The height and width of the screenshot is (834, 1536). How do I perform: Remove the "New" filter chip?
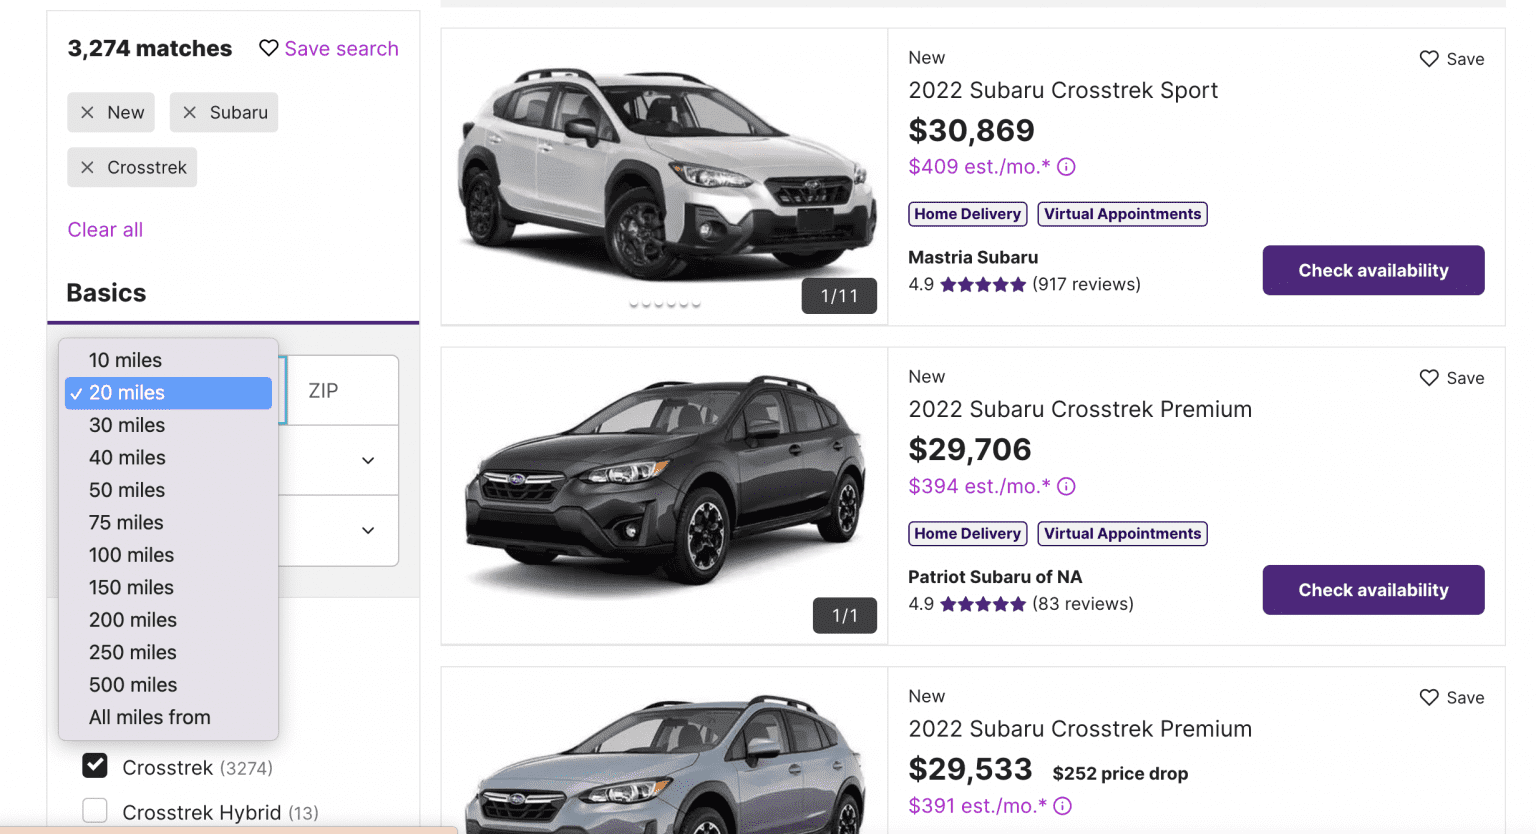[90, 112]
